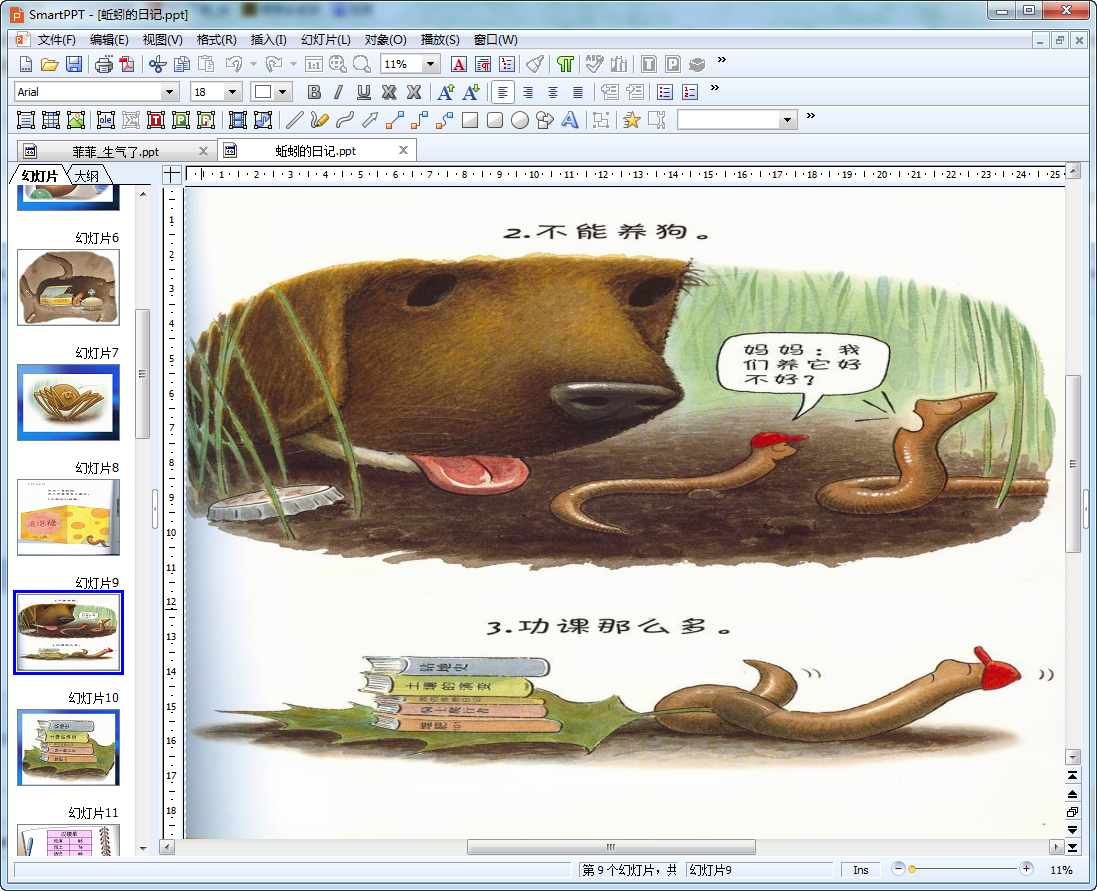
Task: Expand the redo history arrow
Action: [293, 64]
